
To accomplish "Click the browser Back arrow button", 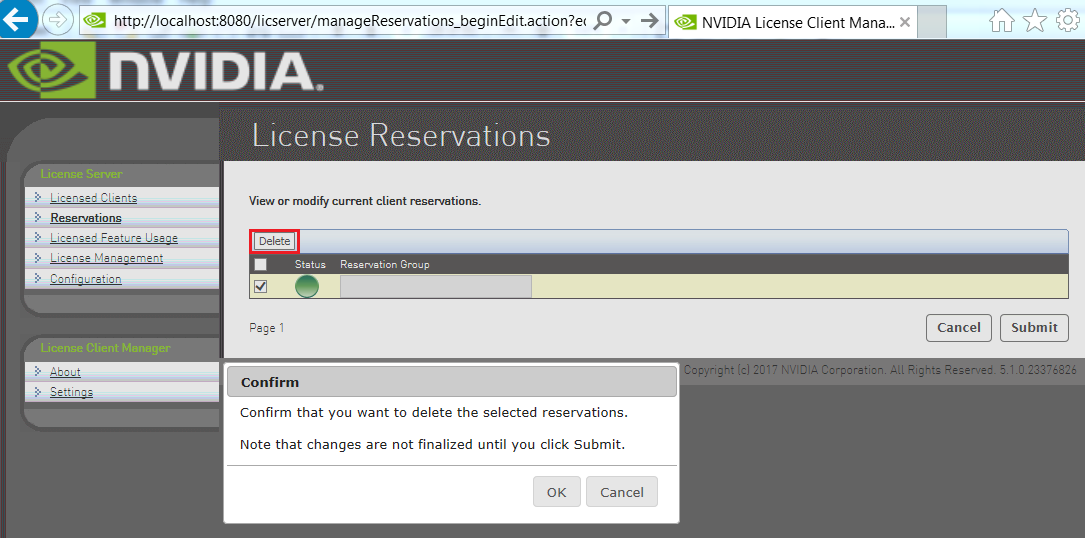I will pyautogui.click(x=18, y=18).
